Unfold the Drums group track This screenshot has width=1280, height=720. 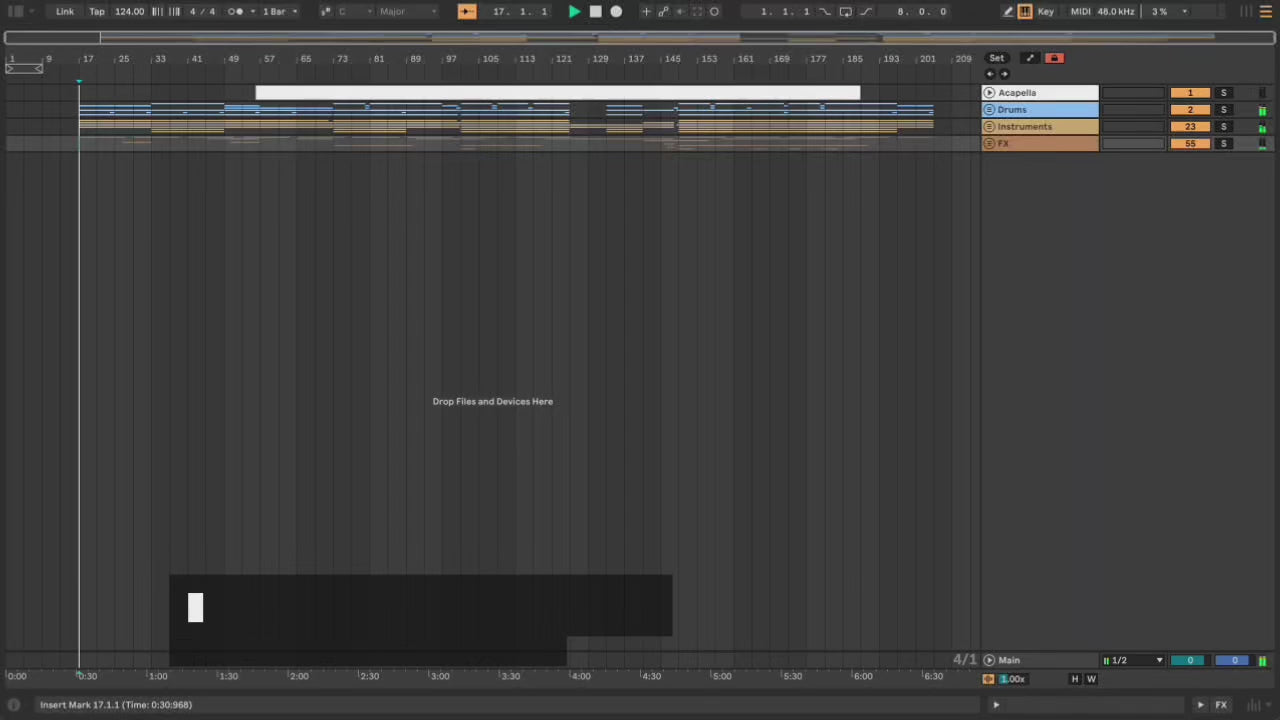[989, 110]
